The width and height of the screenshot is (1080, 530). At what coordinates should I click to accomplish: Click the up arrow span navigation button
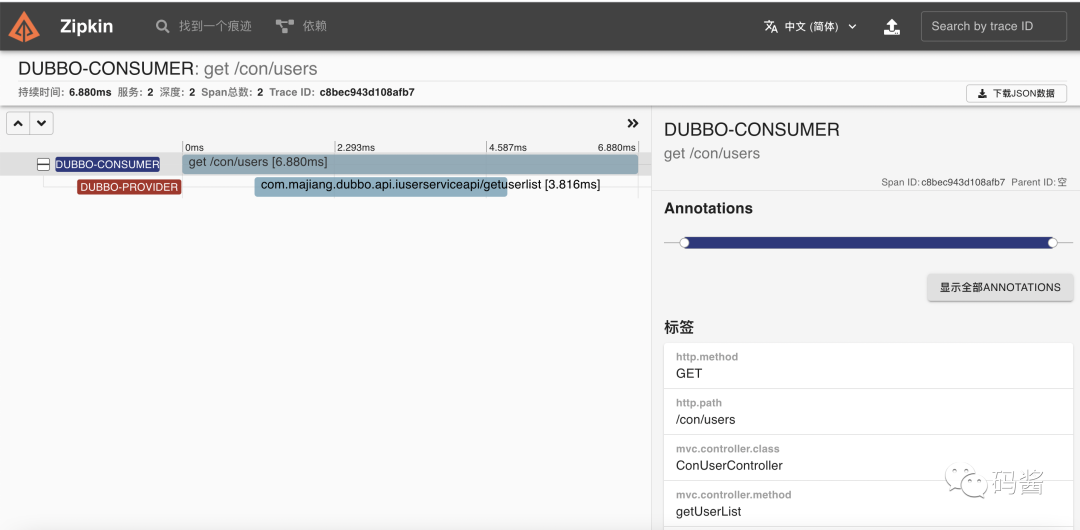pyautogui.click(x=19, y=123)
